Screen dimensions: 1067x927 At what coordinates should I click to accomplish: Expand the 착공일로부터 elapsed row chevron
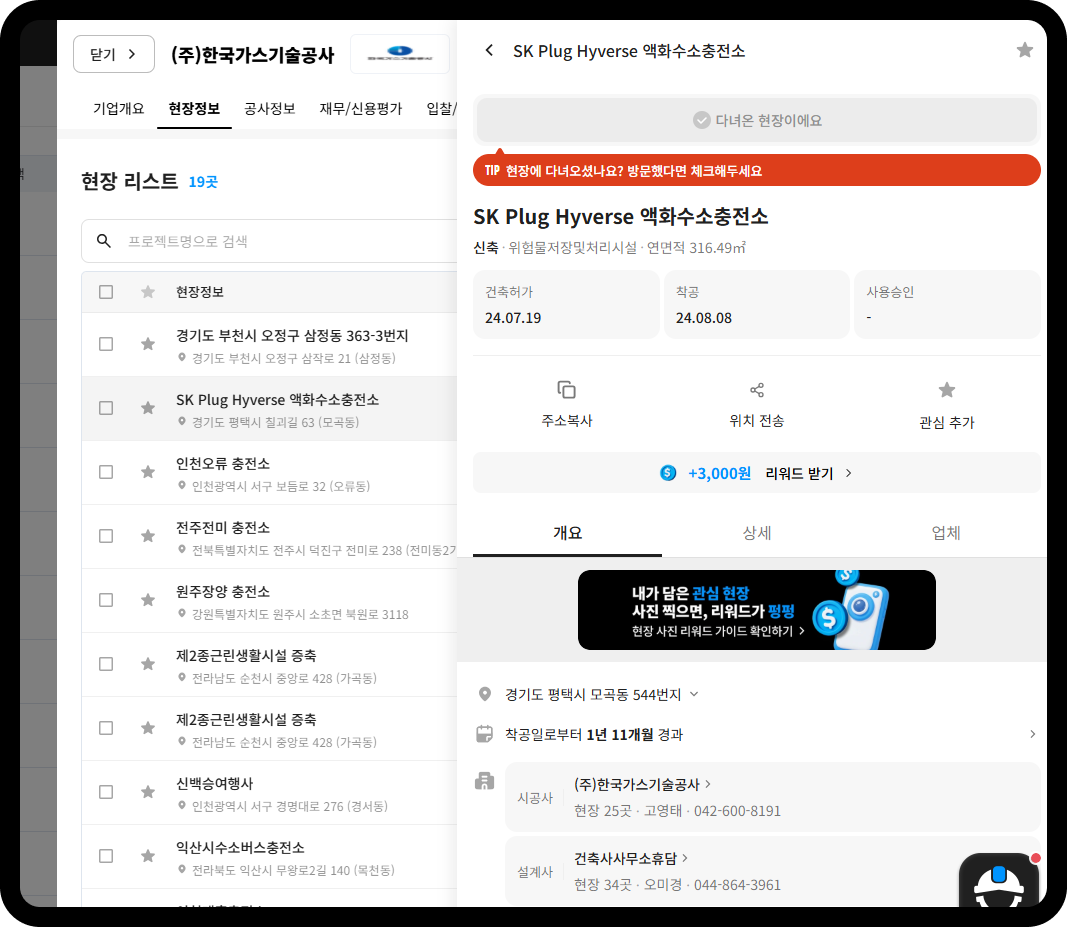1032,734
